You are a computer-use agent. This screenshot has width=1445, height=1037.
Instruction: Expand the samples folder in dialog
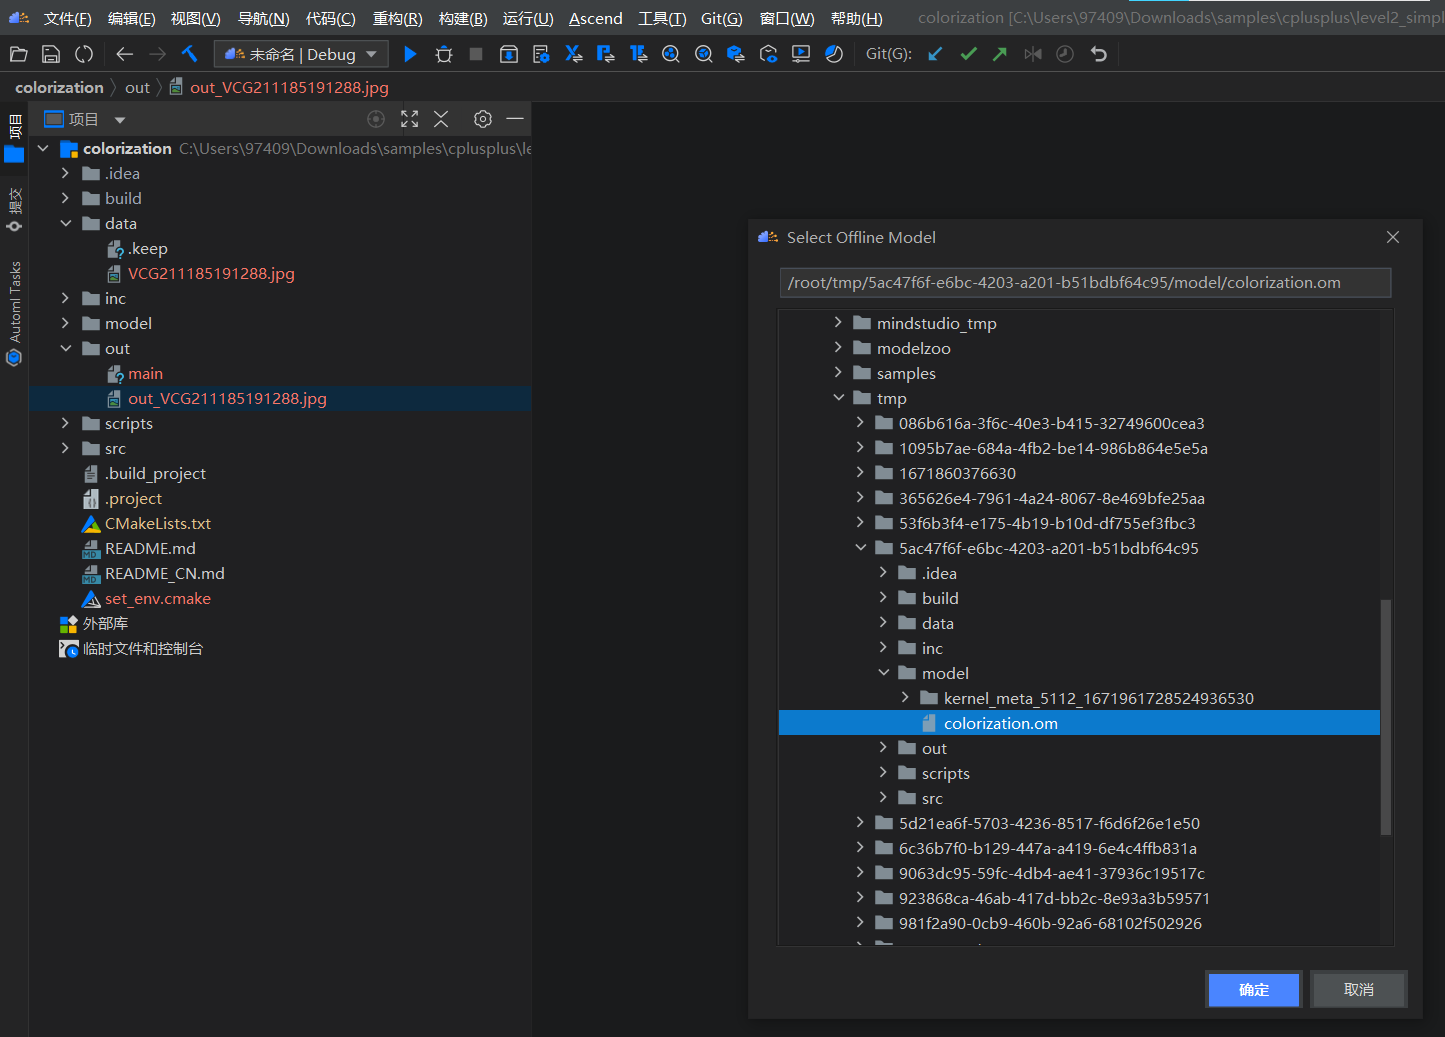point(838,373)
